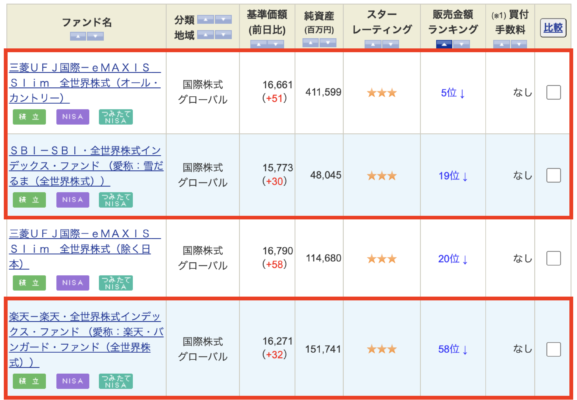577x400 pixels.
Task: Sort 基準価額 column in ascending order
Action: (x=259, y=44)
